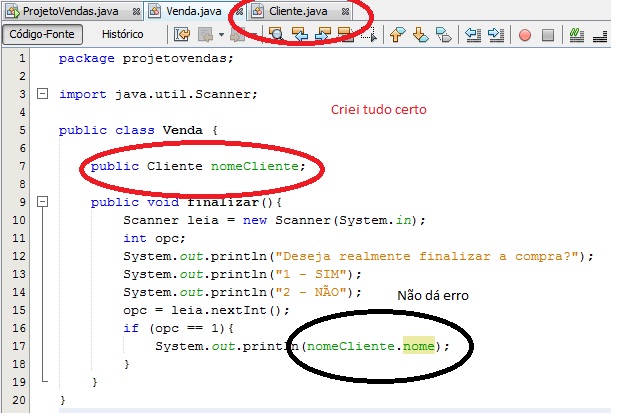Toggle bookmark on current line icon
Viewport: 624px width, 416px height.
(444, 35)
